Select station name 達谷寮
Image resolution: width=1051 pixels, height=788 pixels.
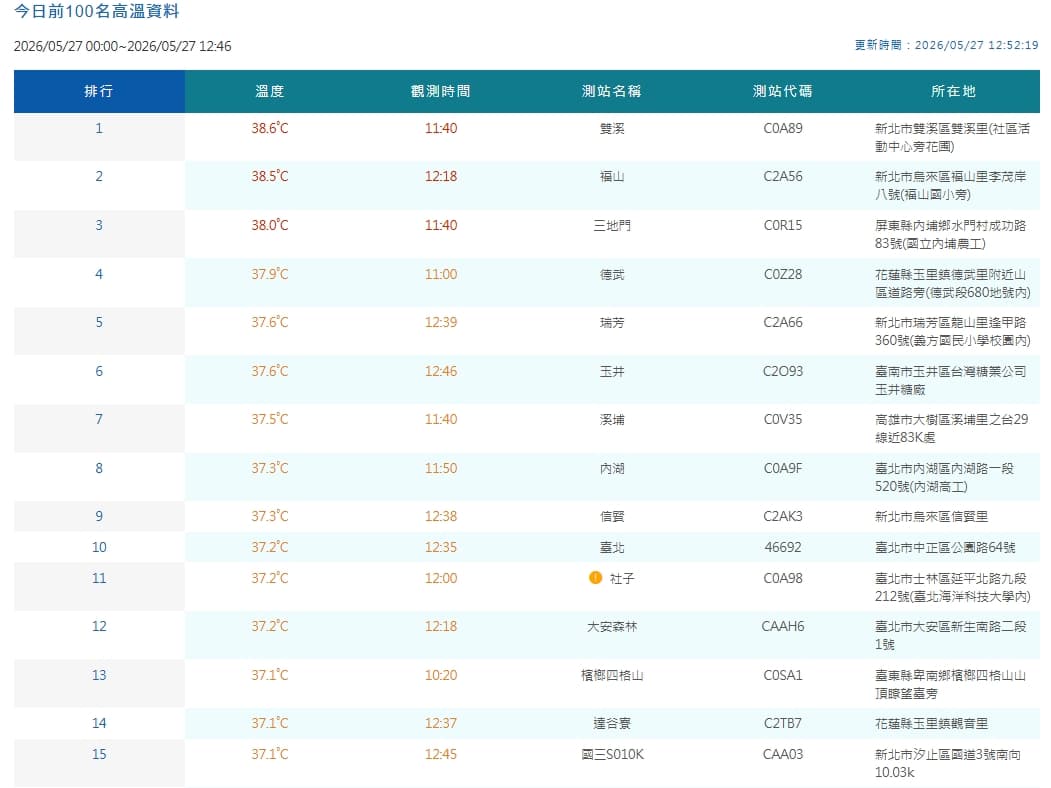click(x=612, y=724)
